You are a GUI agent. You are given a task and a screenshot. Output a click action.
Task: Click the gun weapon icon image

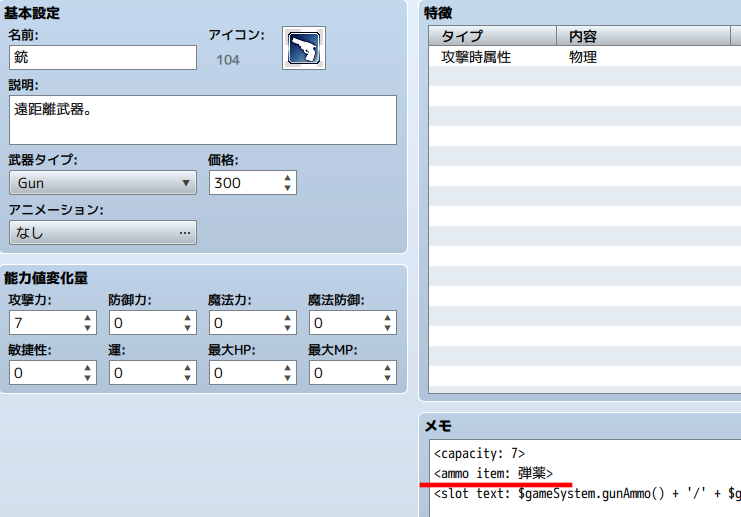[303, 48]
